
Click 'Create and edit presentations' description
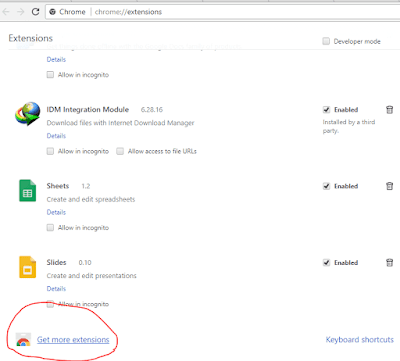click(x=92, y=276)
